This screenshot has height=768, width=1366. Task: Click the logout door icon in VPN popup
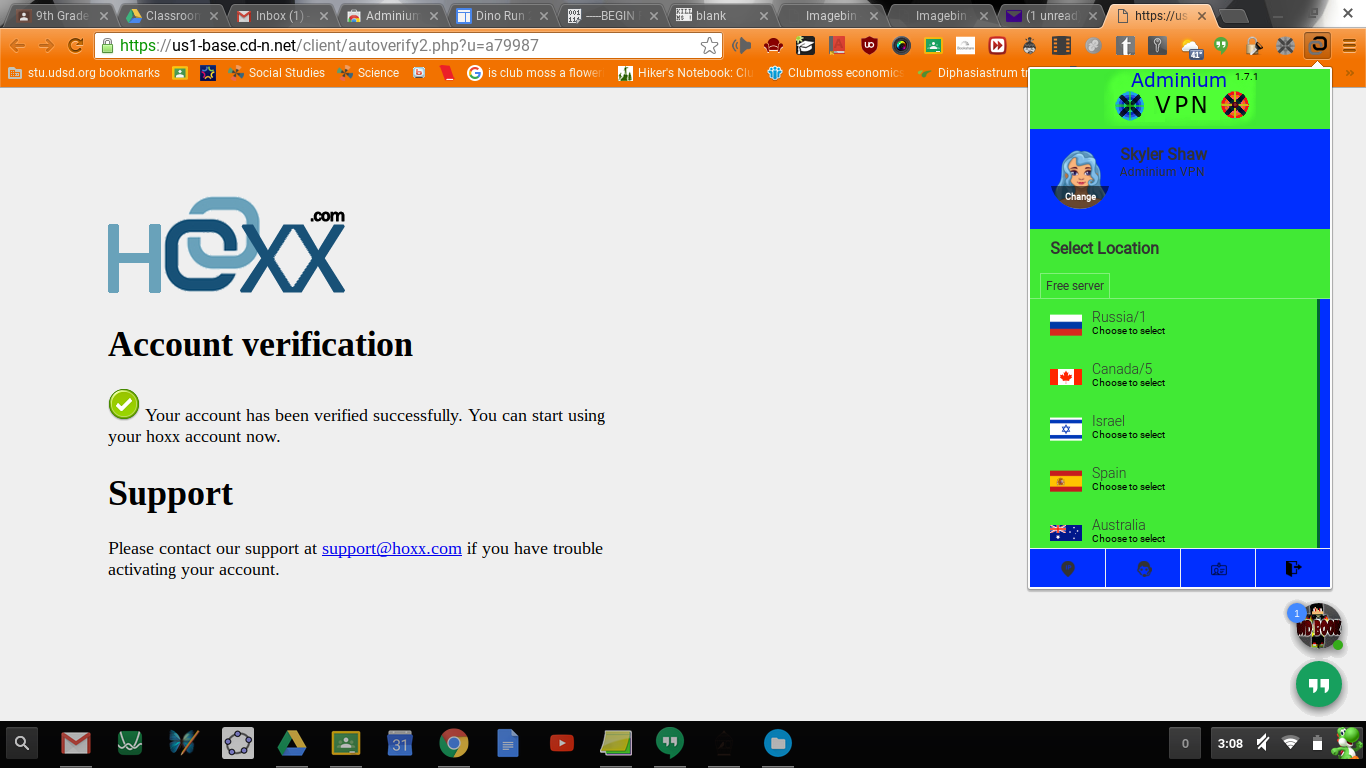1293,568
